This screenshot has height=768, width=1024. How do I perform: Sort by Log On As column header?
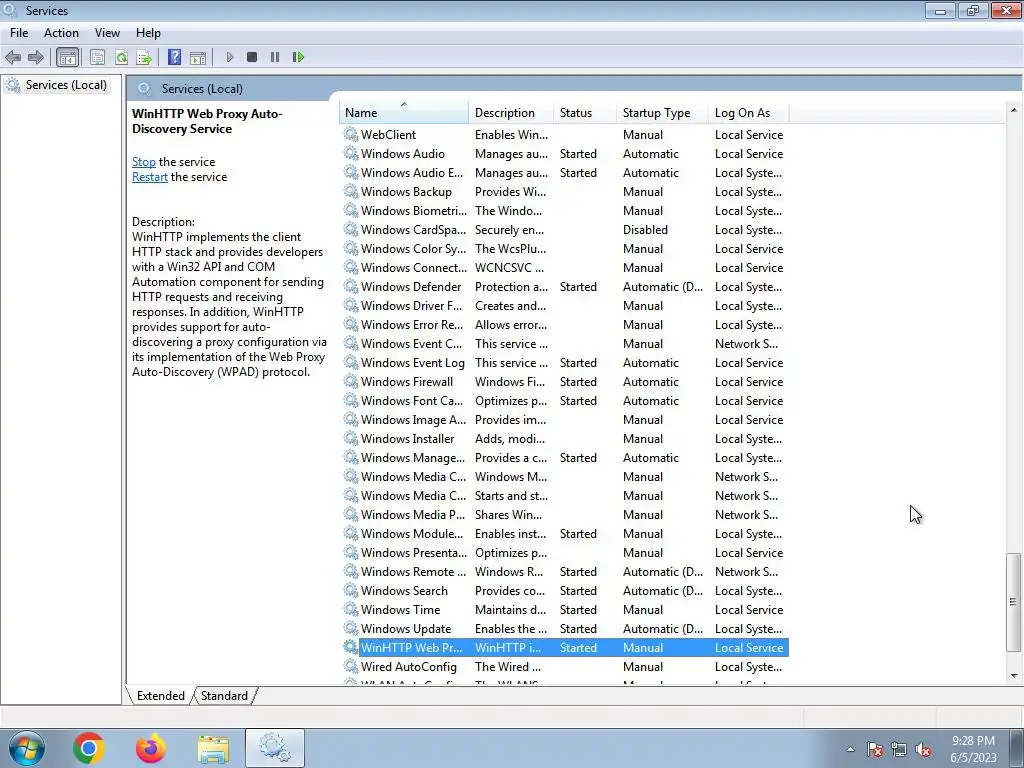pyautogui.click(x=748, y=113)
